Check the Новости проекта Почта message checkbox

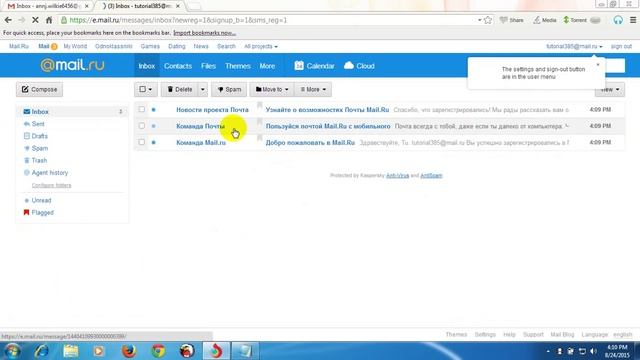[x=142, y=109]
